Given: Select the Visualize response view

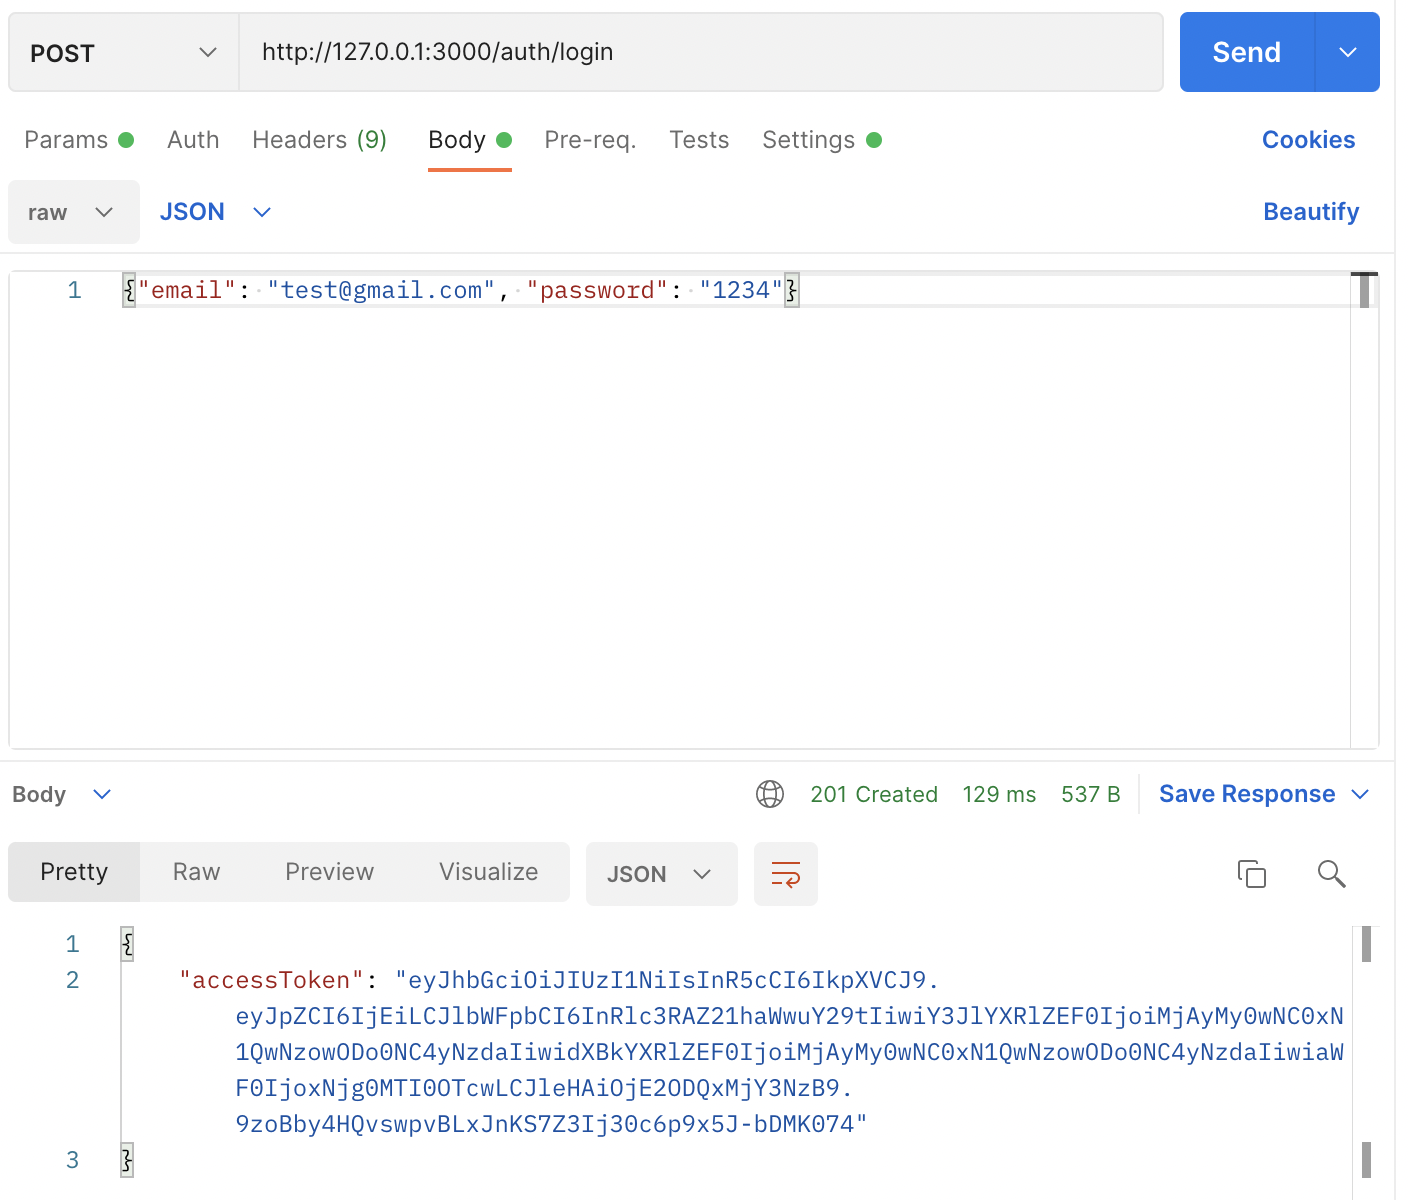Looking at the screenshot, I should (x=488, y=872).
